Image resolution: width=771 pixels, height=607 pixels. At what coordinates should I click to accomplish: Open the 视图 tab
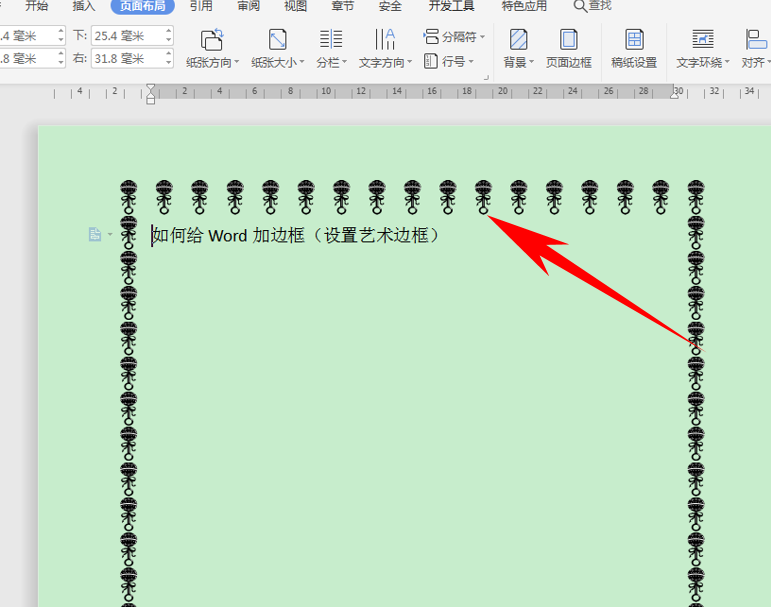[x=296, y=6]
